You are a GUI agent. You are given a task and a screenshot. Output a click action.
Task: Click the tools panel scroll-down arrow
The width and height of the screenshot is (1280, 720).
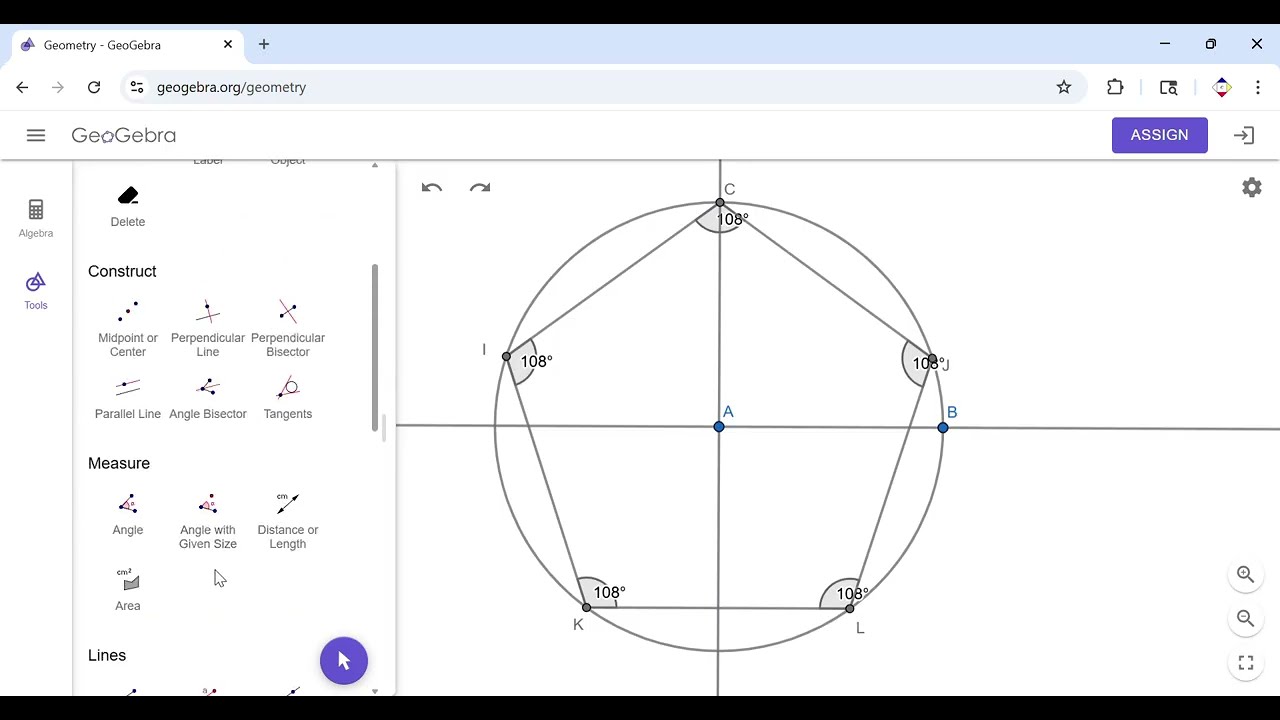coord(375,691)
